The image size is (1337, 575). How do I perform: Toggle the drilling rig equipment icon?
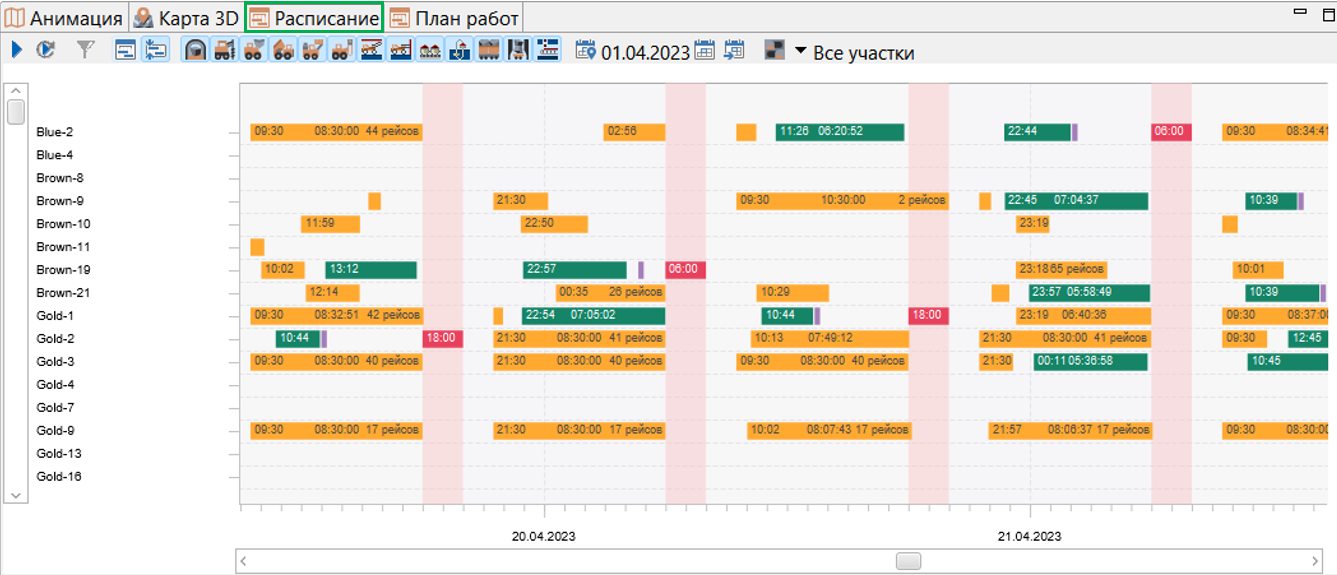point(225,49)
